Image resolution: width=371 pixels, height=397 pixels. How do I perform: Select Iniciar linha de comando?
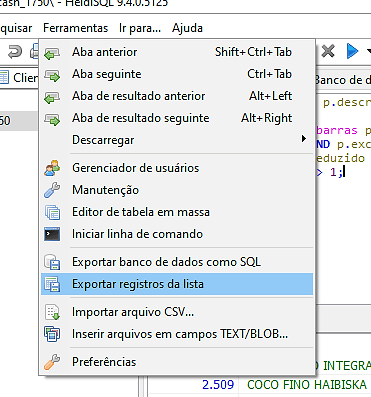pos(177,234)
